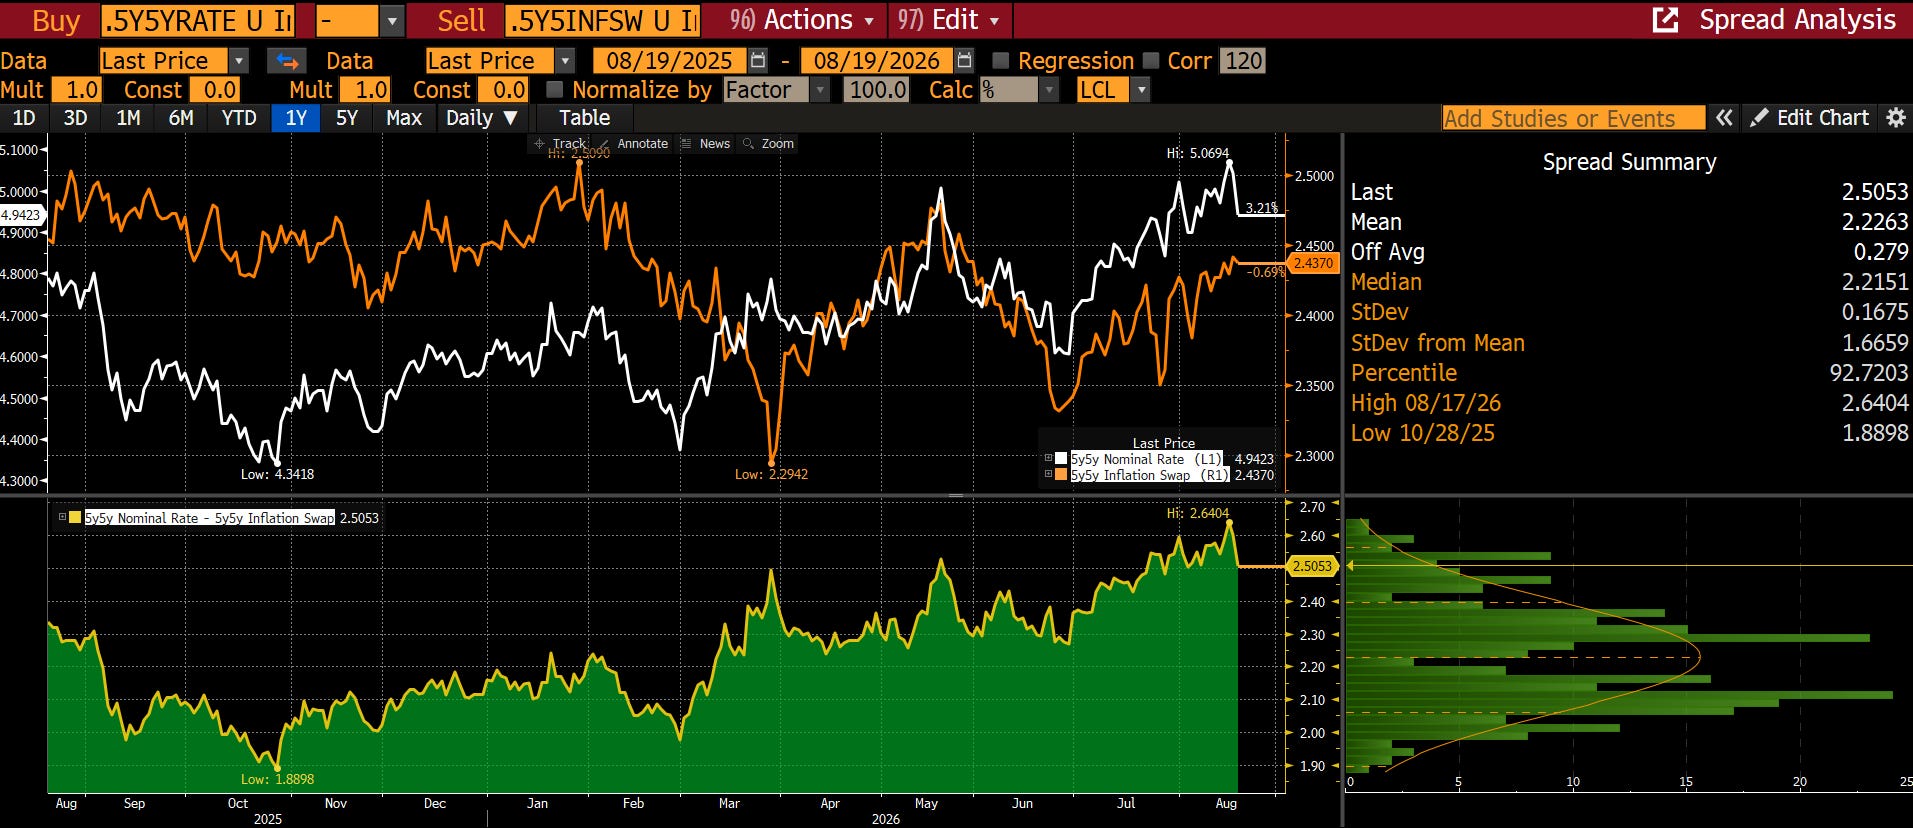Viewport: 1913px width, 828px height.
Task: Open calendar icon next to 08/19/2026
Action: [964, 61]
